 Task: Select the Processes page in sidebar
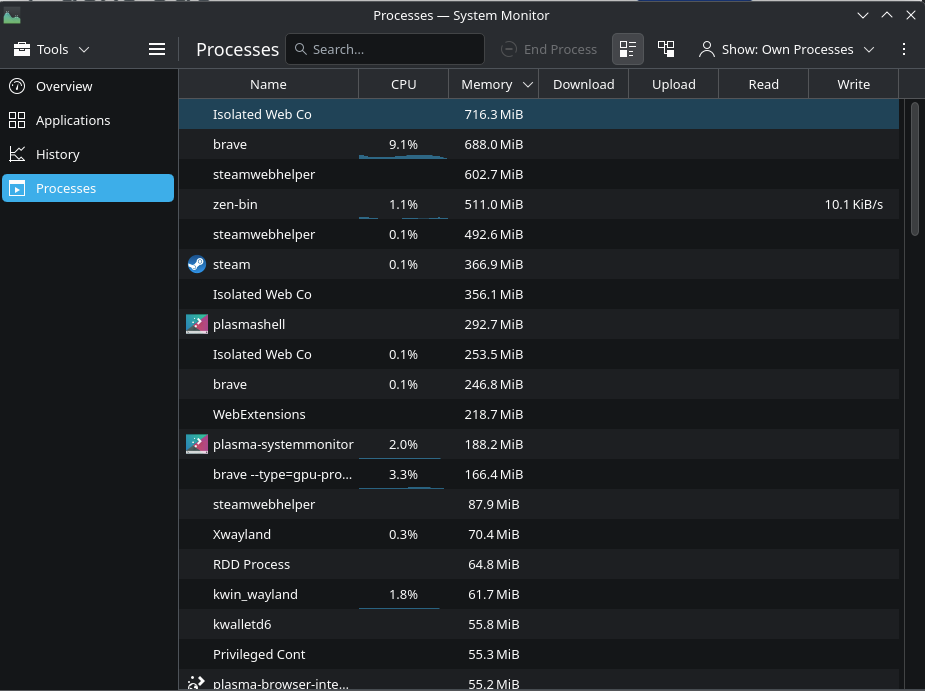(x=88, y=188)
